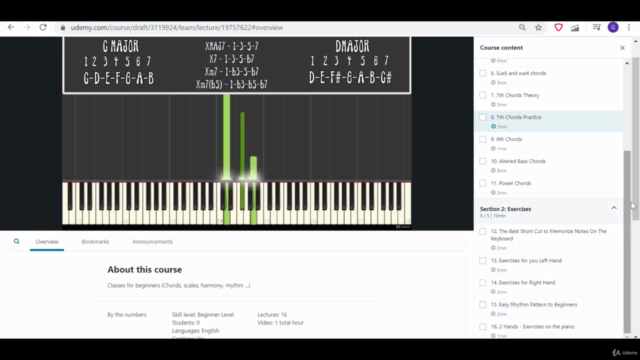The width and height of the screenshot is (640, 360).
Task: Tick the Easy Rhythm Pattern checkbox
Action: [483, 304]
